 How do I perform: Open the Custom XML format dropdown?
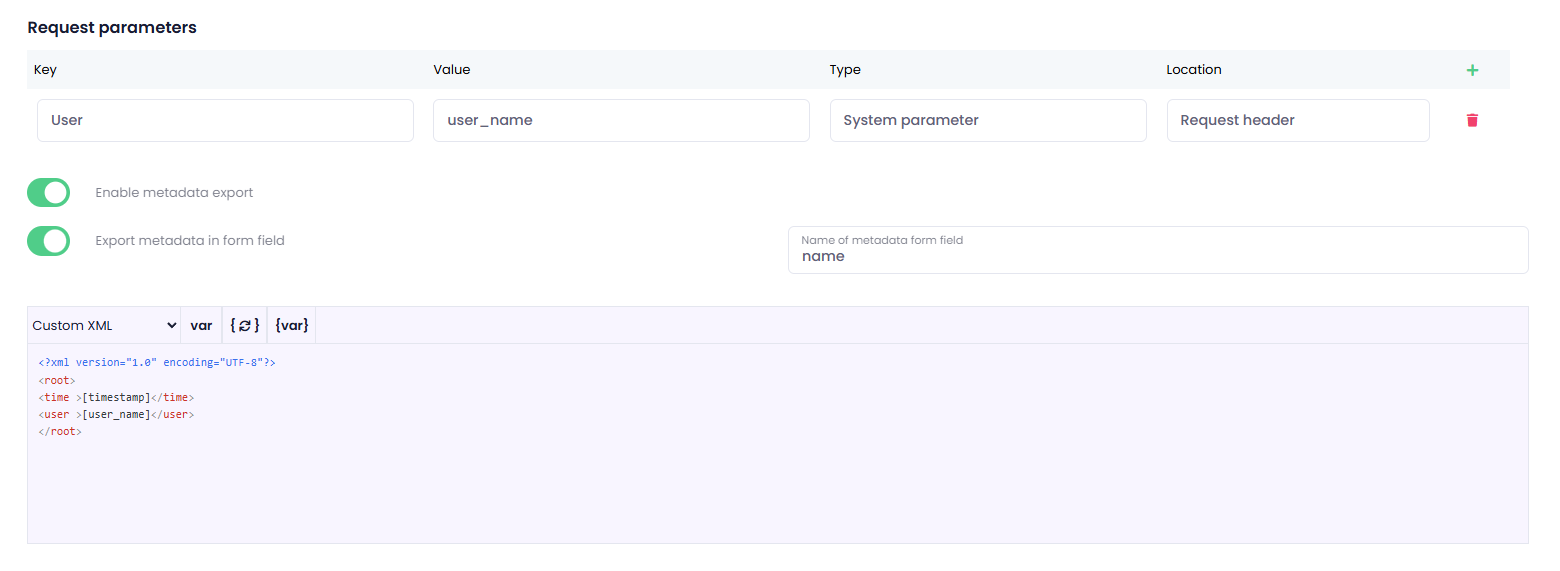pos(103,325)
